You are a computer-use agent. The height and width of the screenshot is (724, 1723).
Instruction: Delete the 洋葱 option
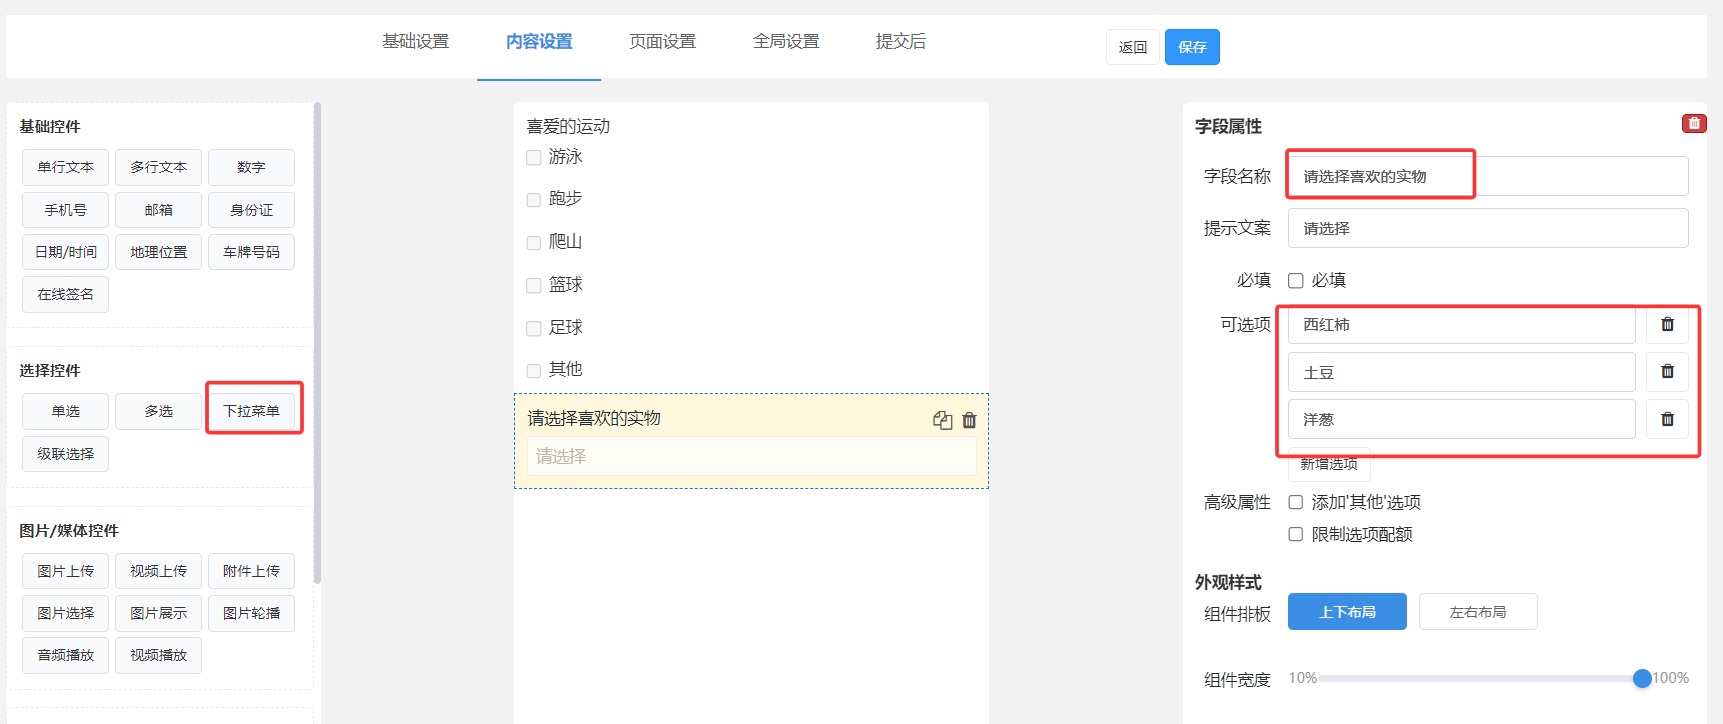tap(1667, 419)
